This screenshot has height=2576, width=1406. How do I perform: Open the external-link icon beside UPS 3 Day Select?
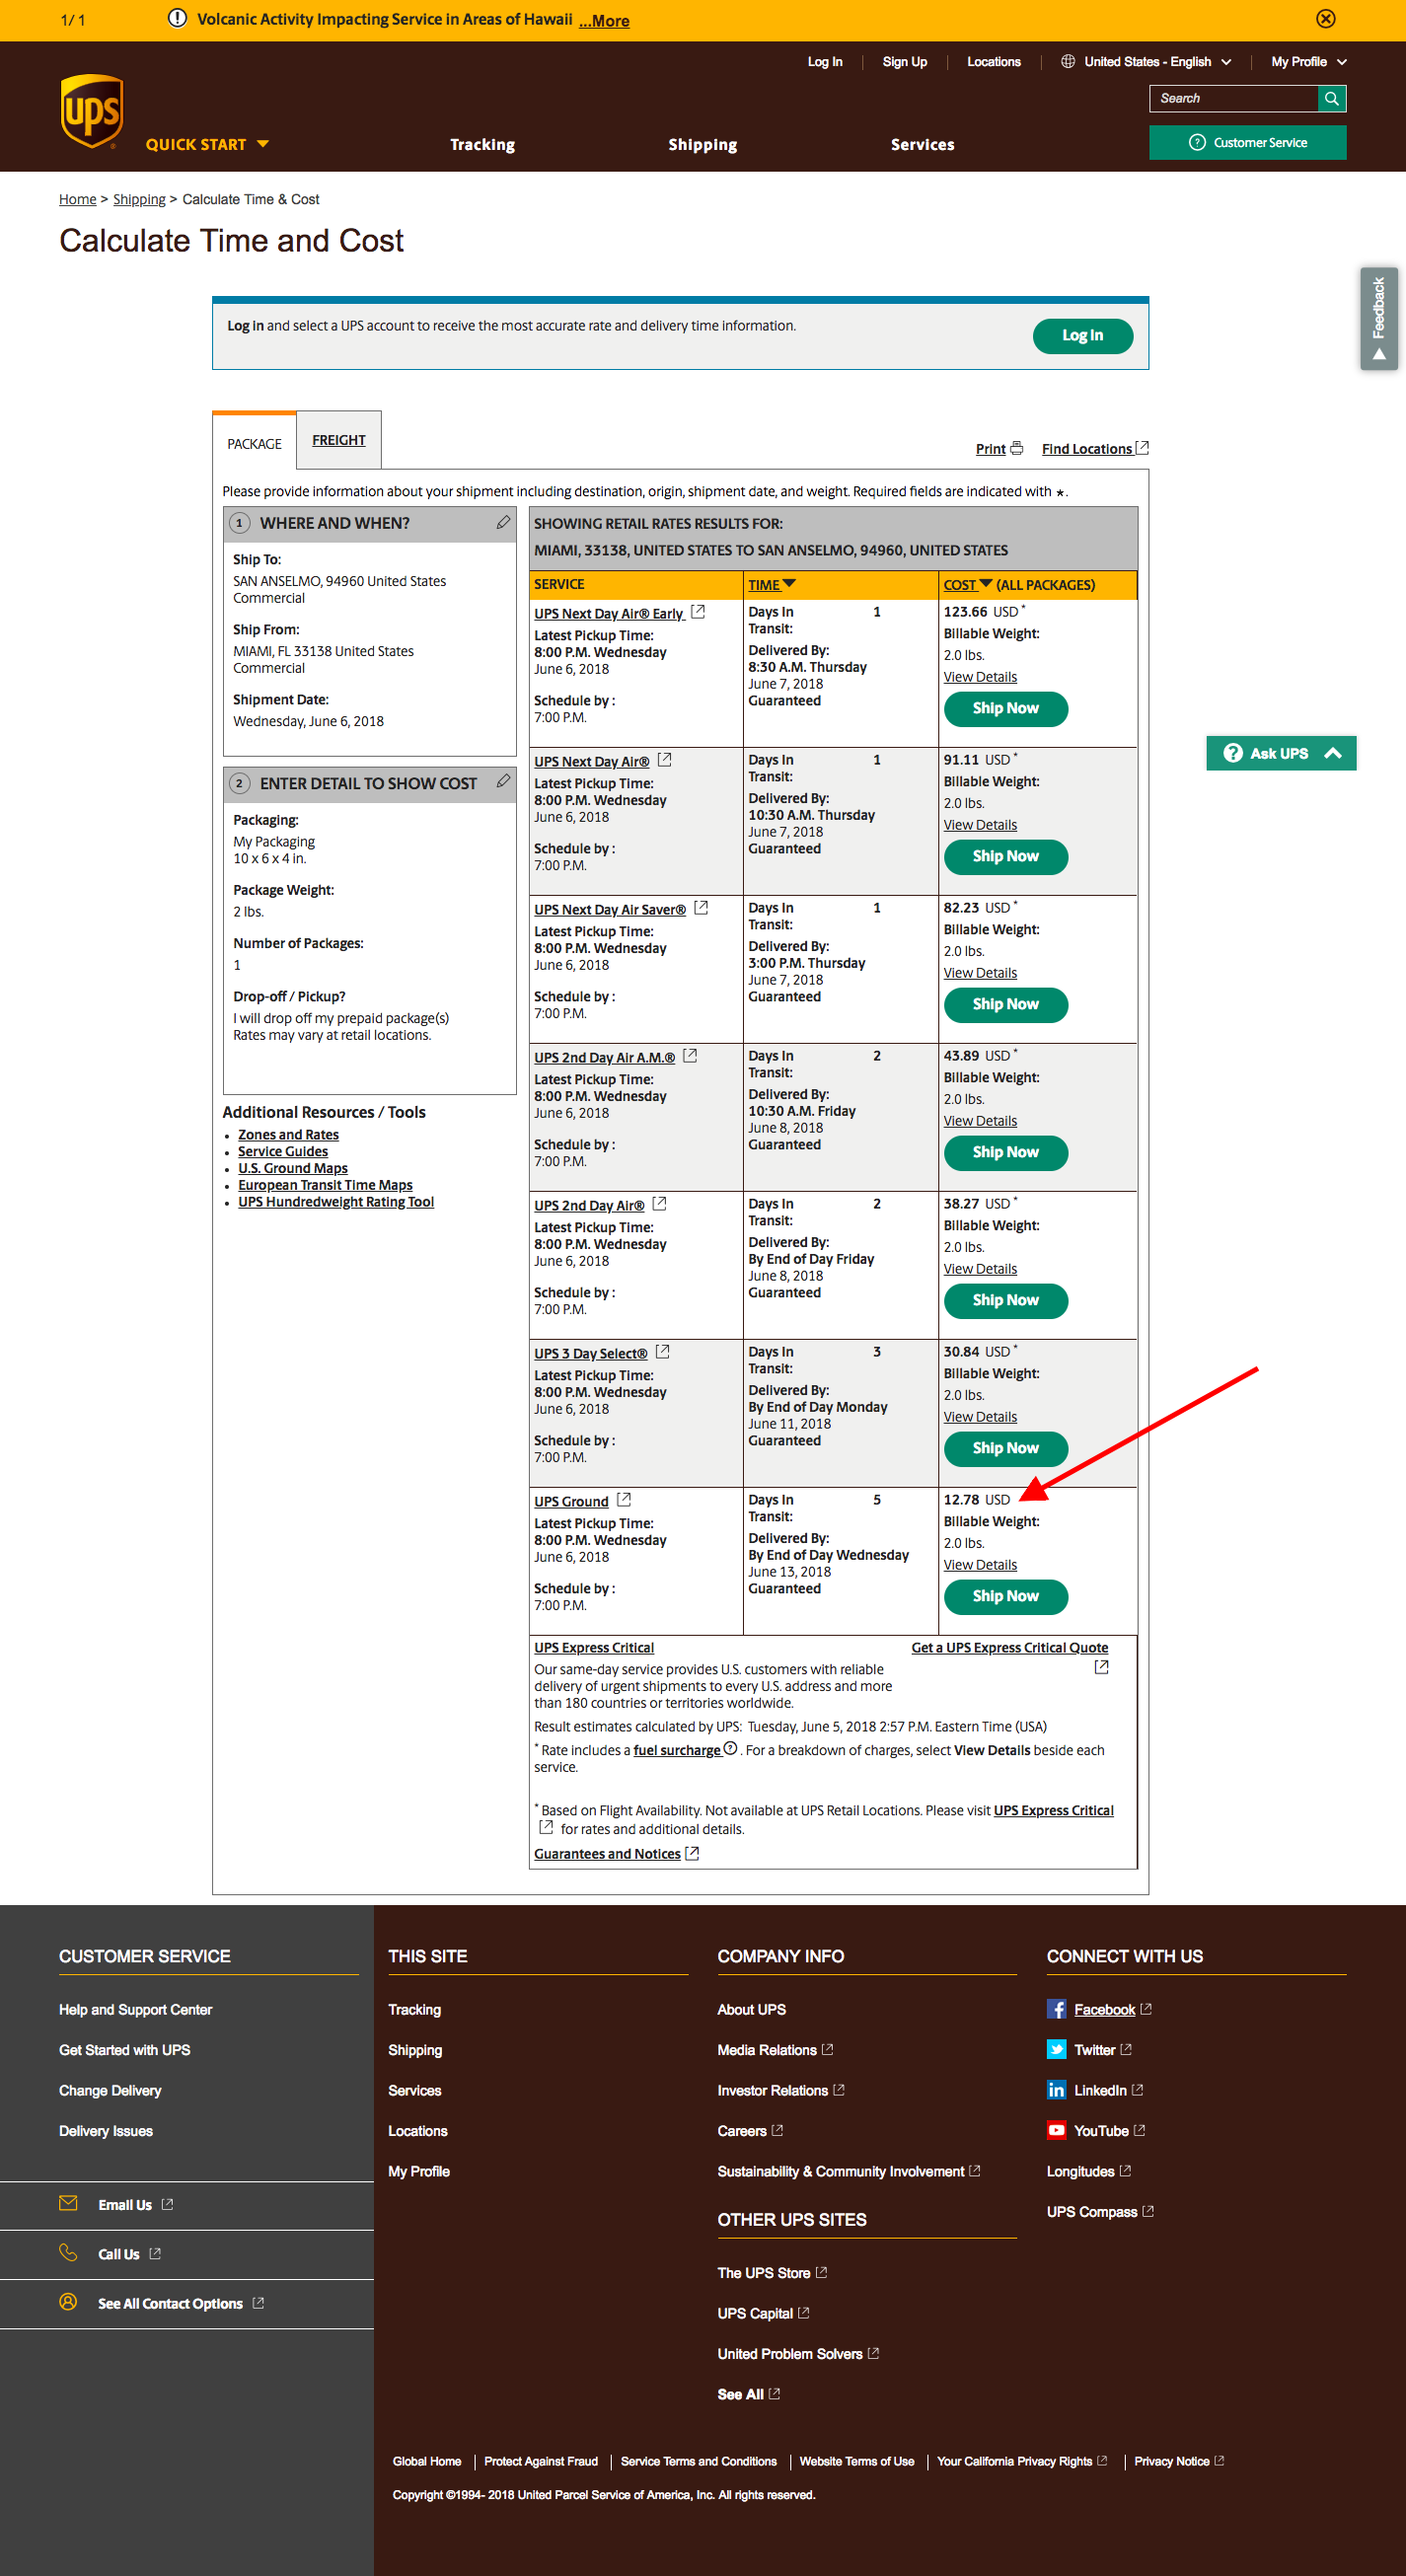pos(662,1351)
